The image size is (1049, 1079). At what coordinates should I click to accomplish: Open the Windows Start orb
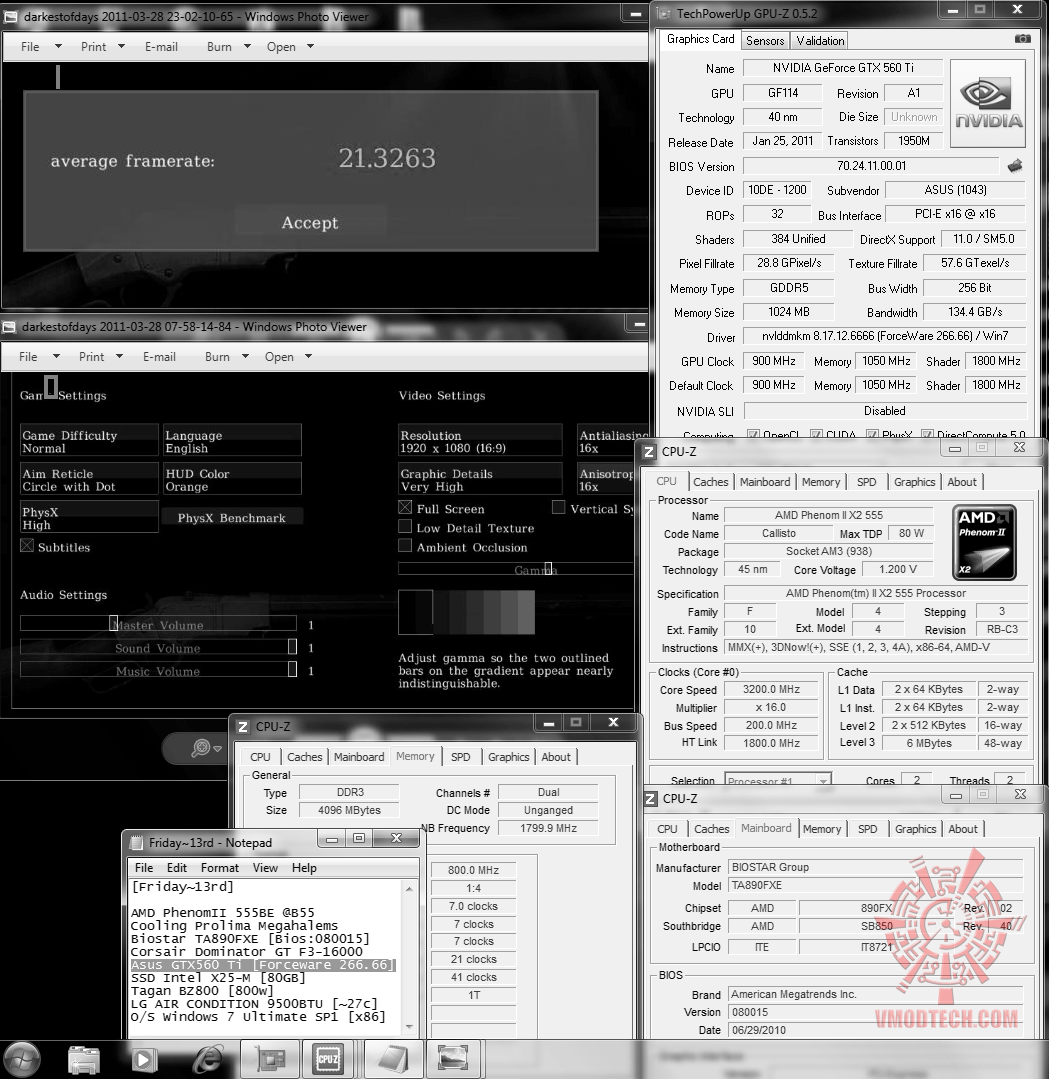(21, 1060)
